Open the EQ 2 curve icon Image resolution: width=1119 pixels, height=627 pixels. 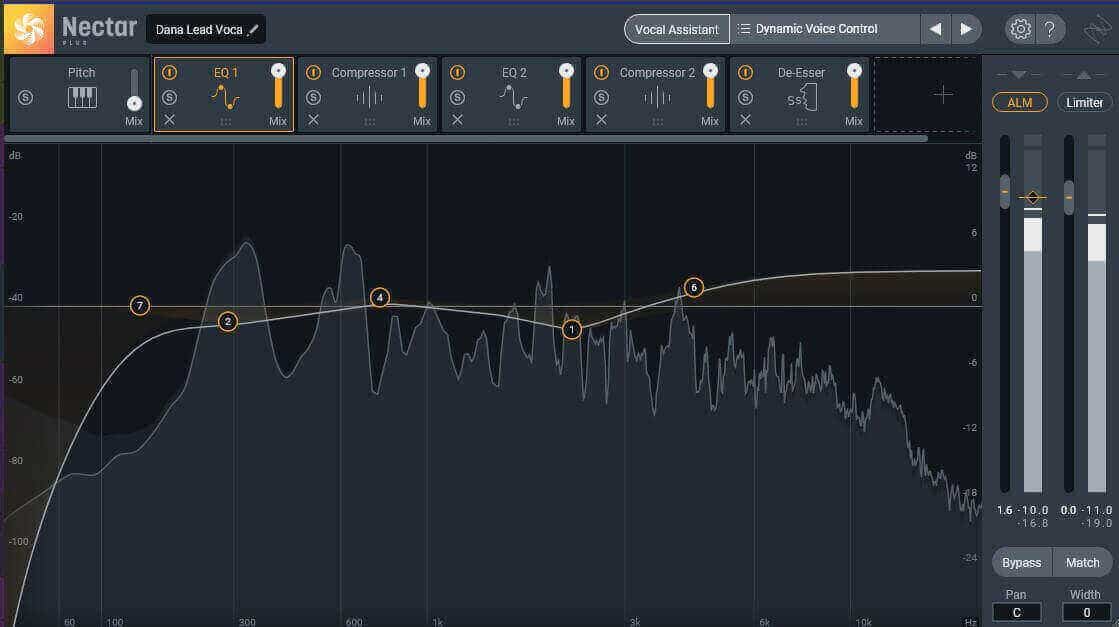tap(513, 97)
